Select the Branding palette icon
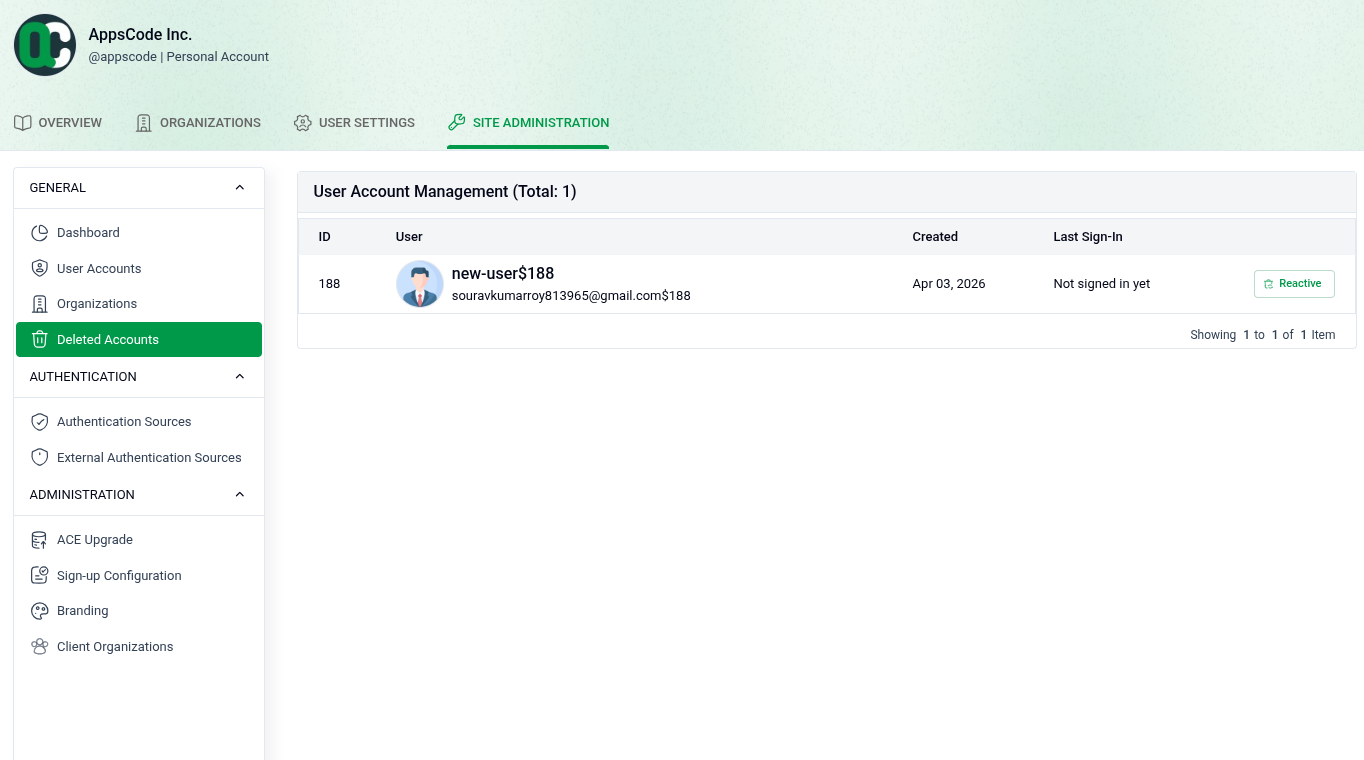 click(39, 610)
